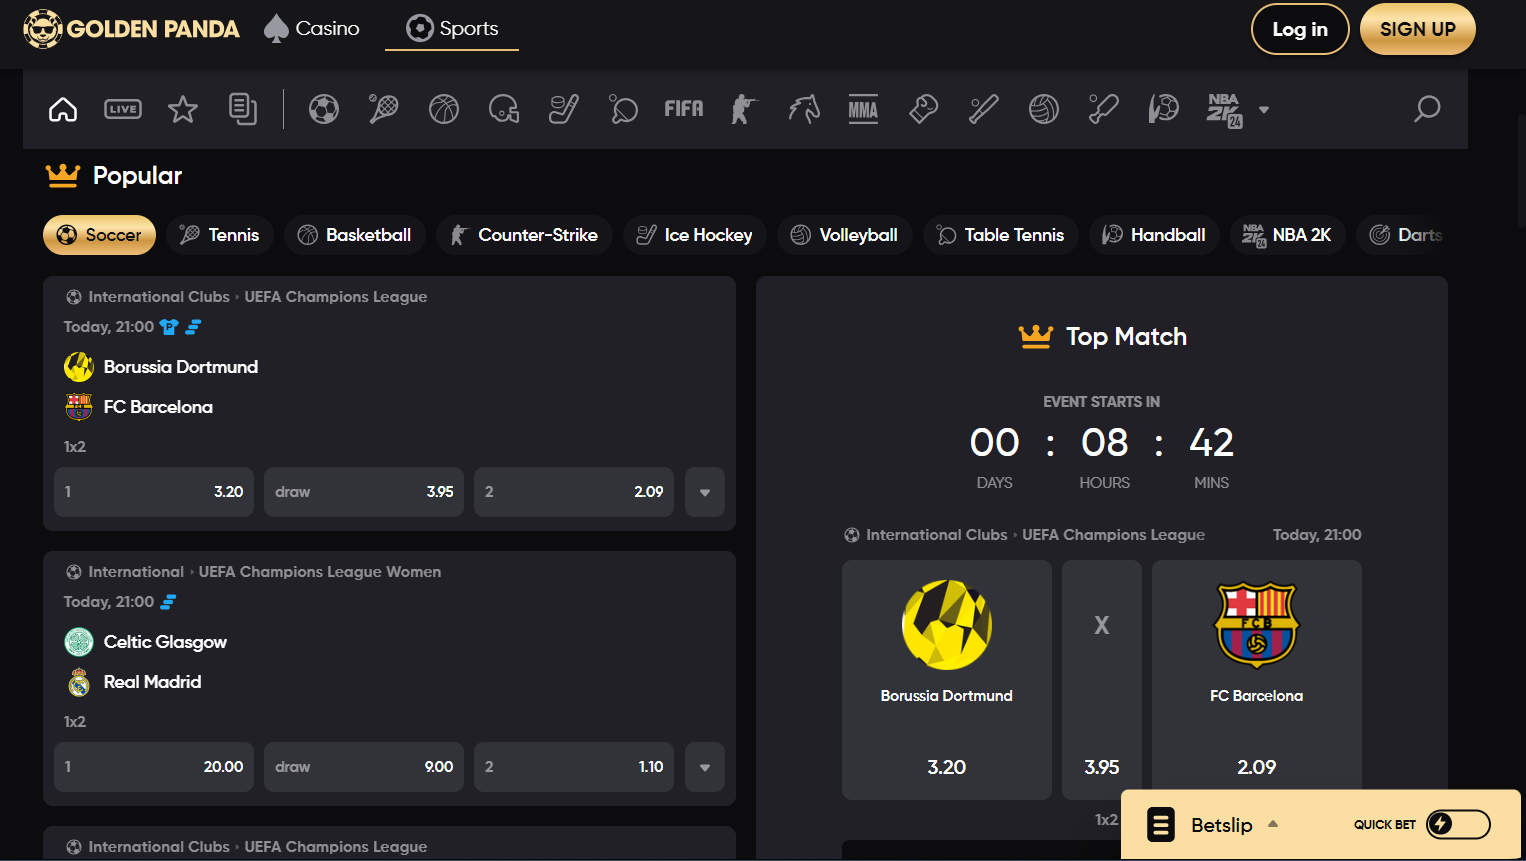This screenshot has width=1526, height=861.
Task: Toggle the Quick Bet switch
Action: coord(1458,825)
